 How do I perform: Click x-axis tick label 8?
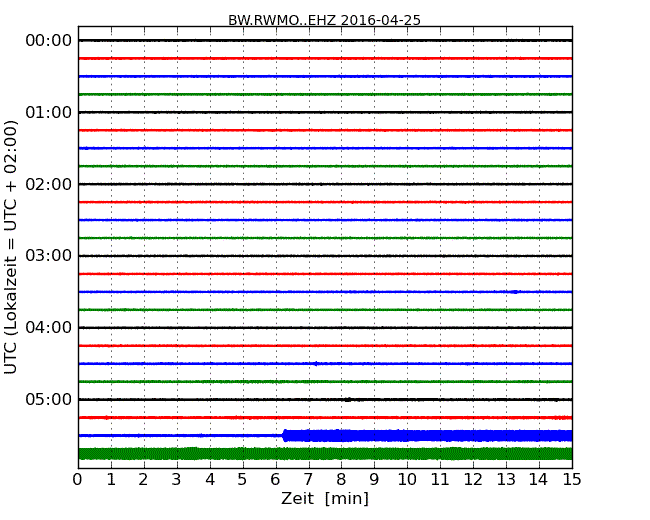[x=341, y=480]
